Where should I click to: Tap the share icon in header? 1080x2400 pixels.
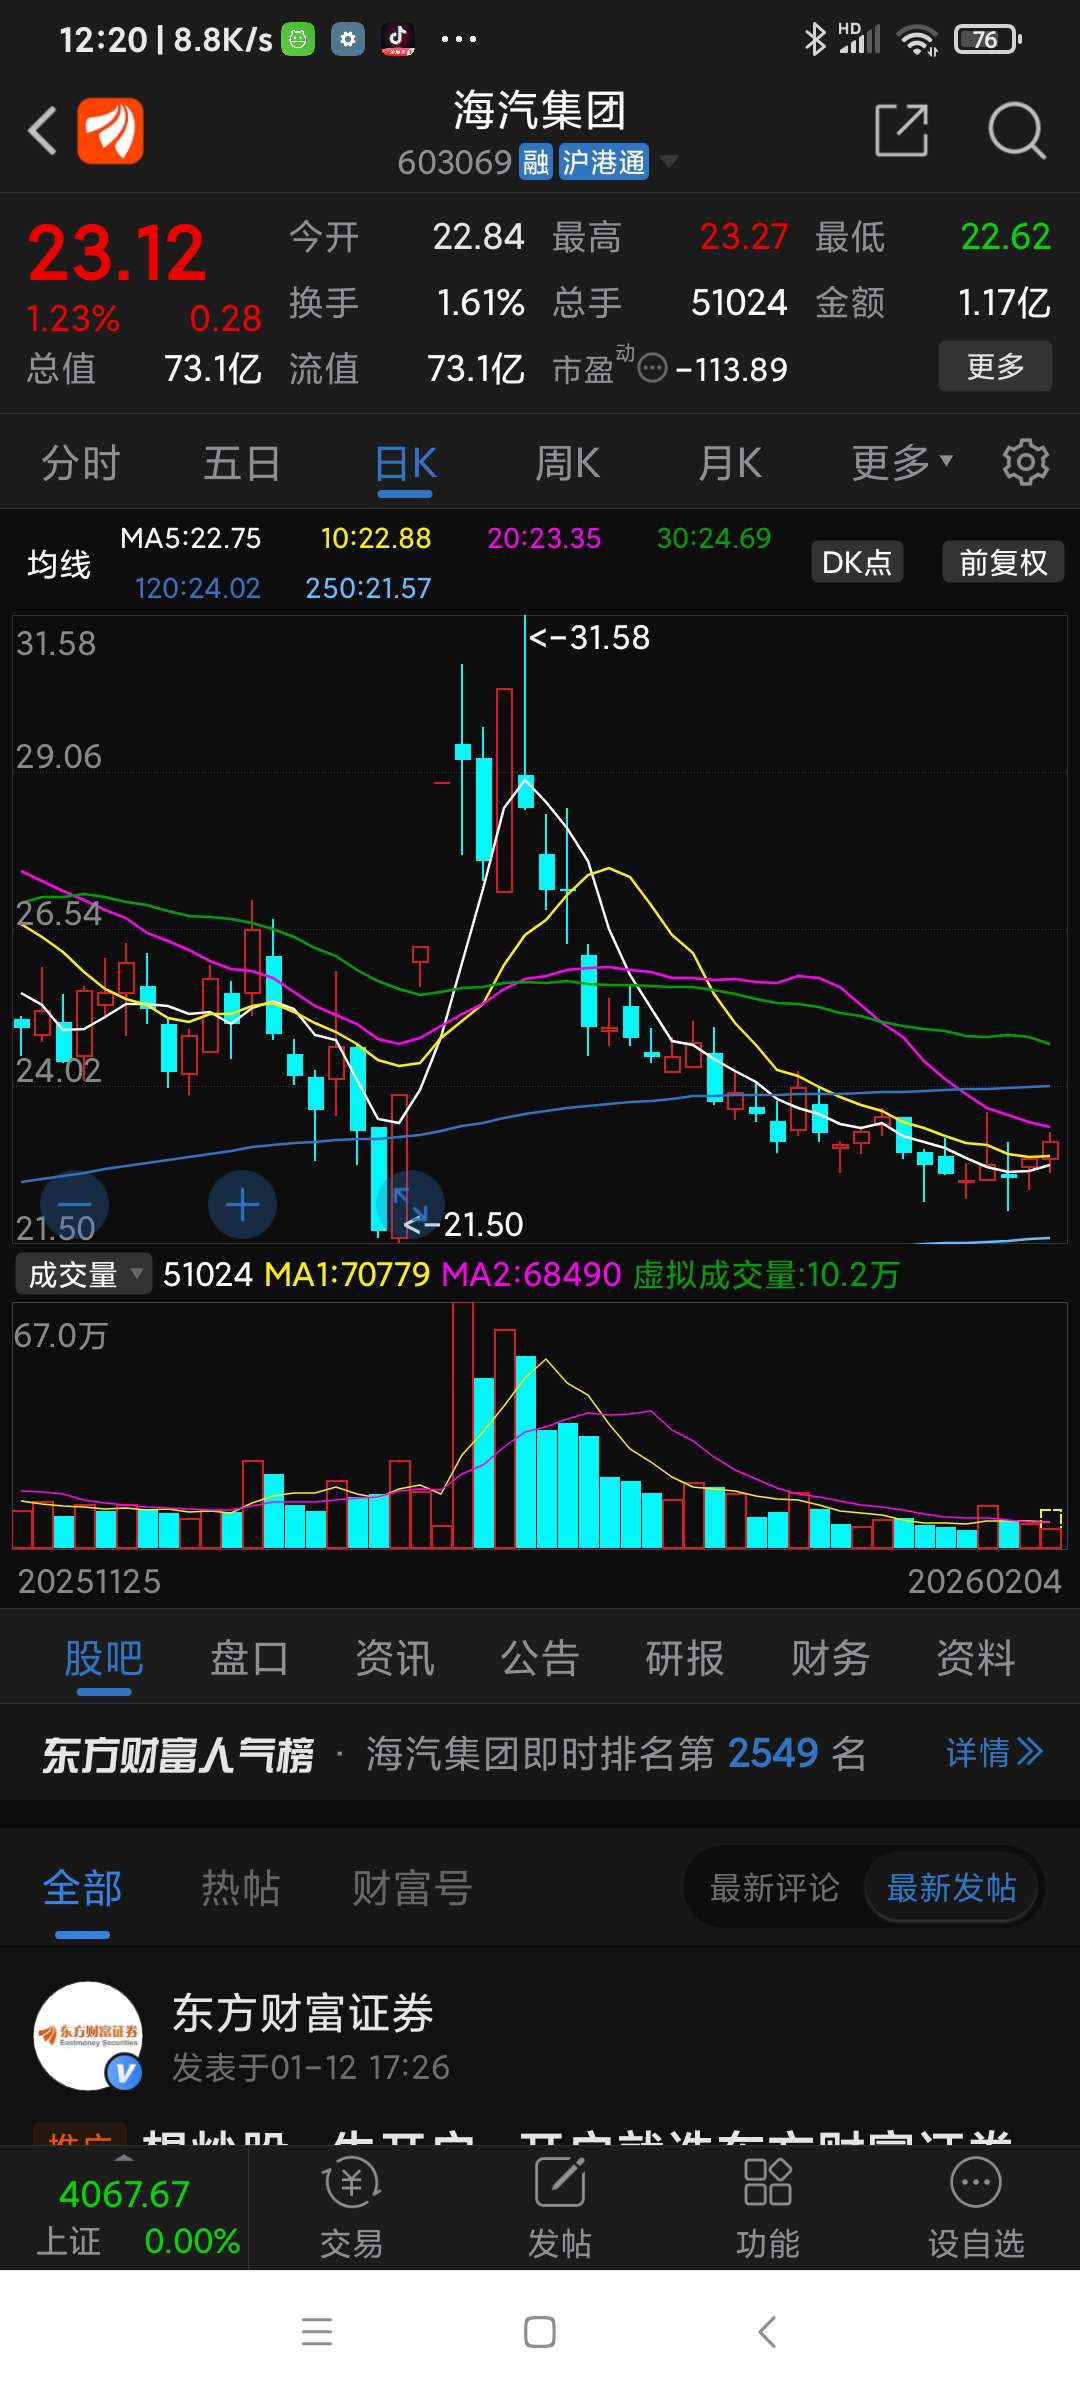[x=902, y=130]
